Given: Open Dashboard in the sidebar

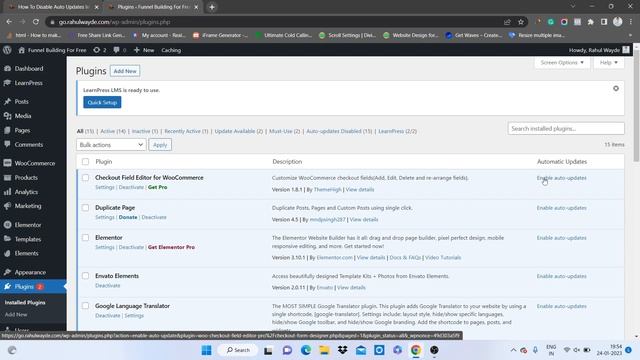Looking at the screenshot, I should coord(29,69).
